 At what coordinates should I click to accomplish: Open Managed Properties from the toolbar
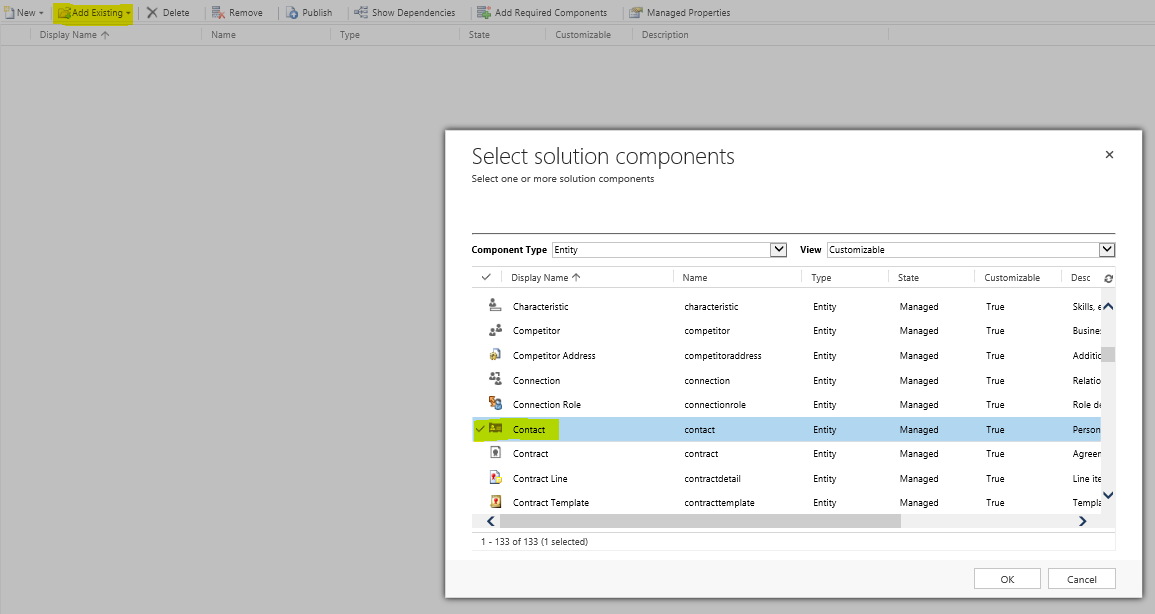[x=679, y=12]
